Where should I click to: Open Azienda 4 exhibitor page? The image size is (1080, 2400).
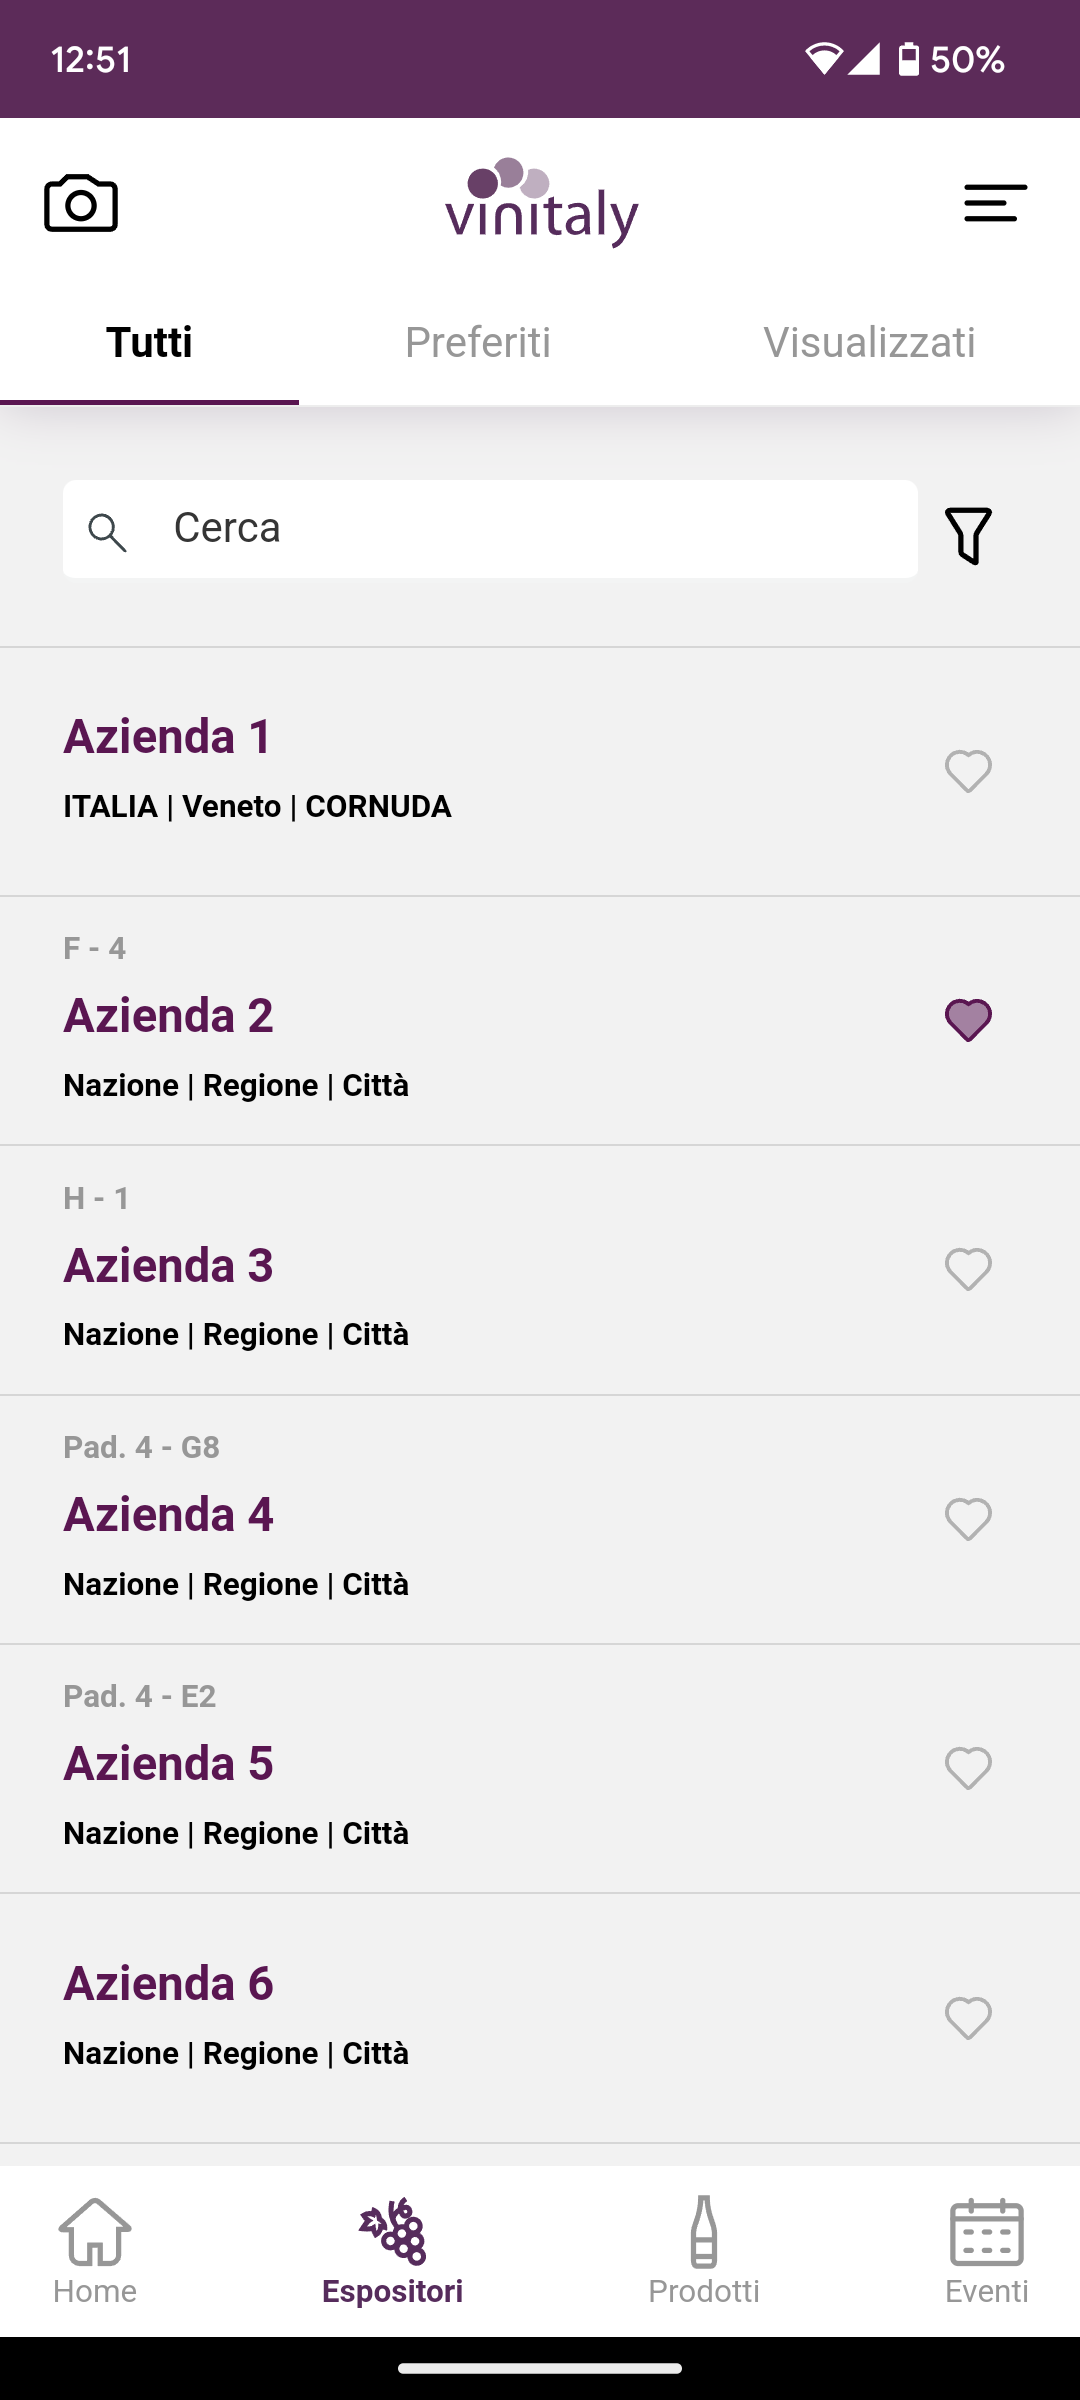tap(168, 1515)
